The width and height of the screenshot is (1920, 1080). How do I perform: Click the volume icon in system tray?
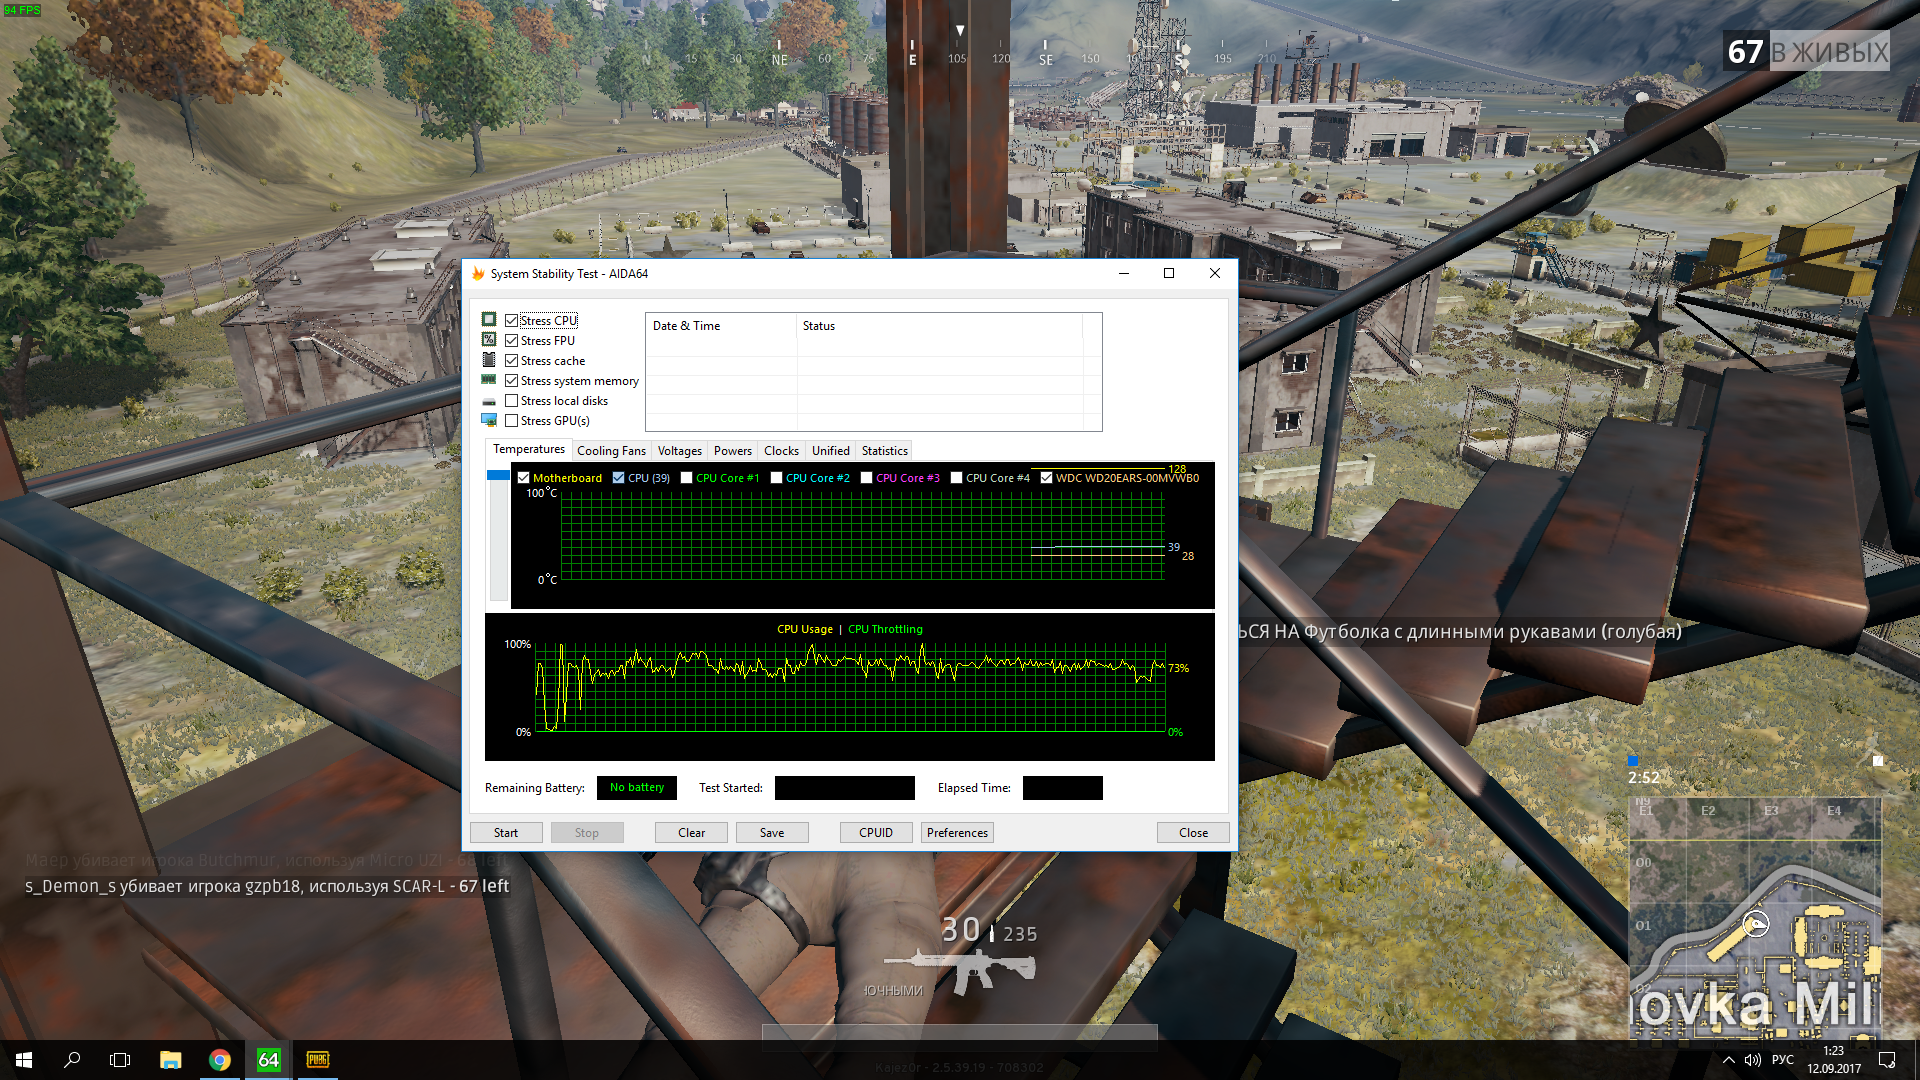(1753, 1060)
